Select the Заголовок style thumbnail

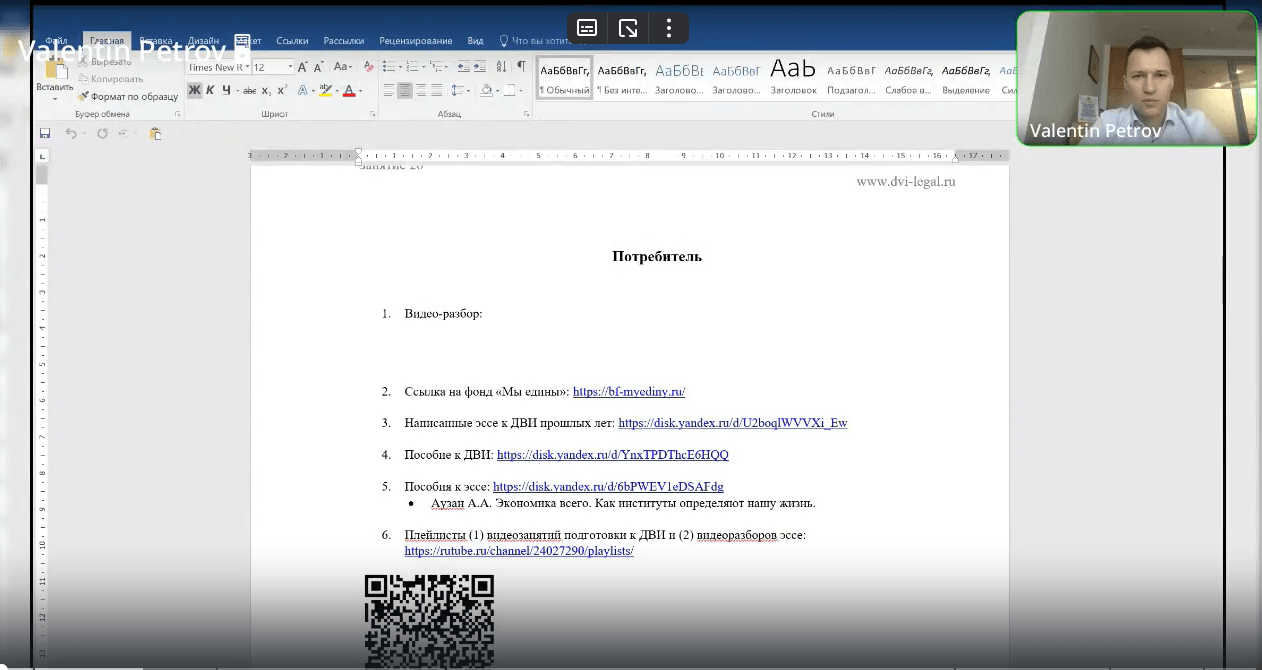(793, 76)
